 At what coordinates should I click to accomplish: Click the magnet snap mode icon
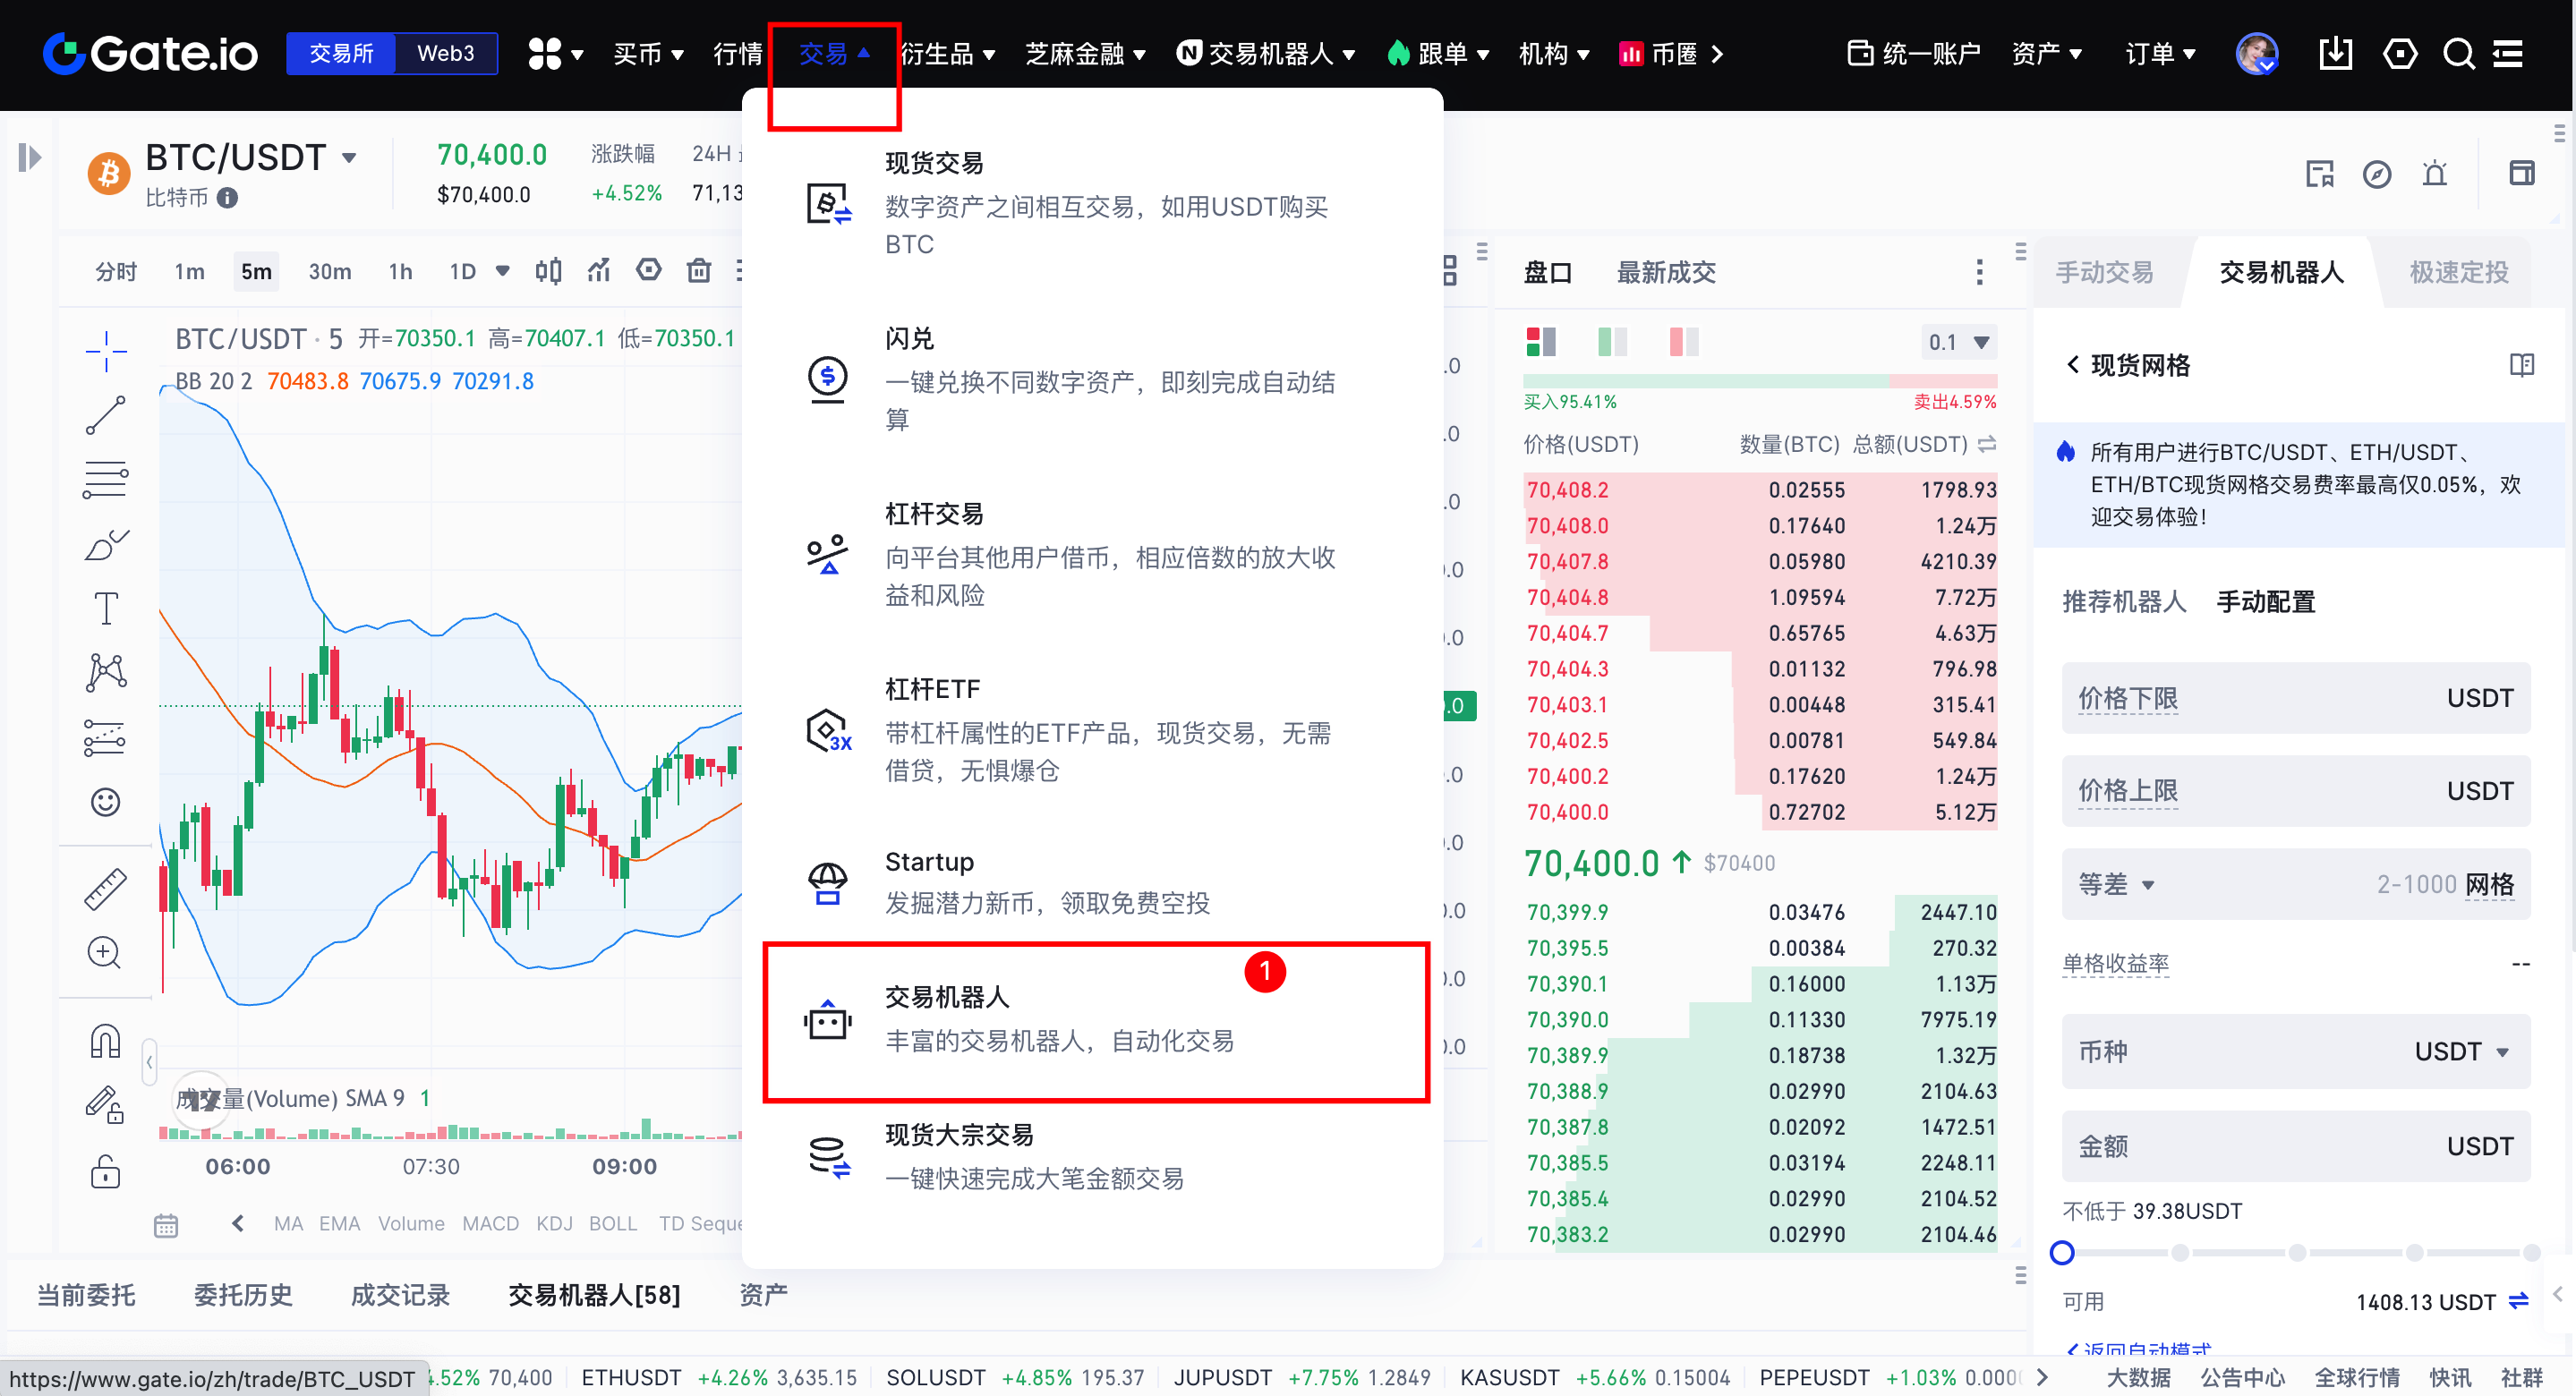(106, 1041)
